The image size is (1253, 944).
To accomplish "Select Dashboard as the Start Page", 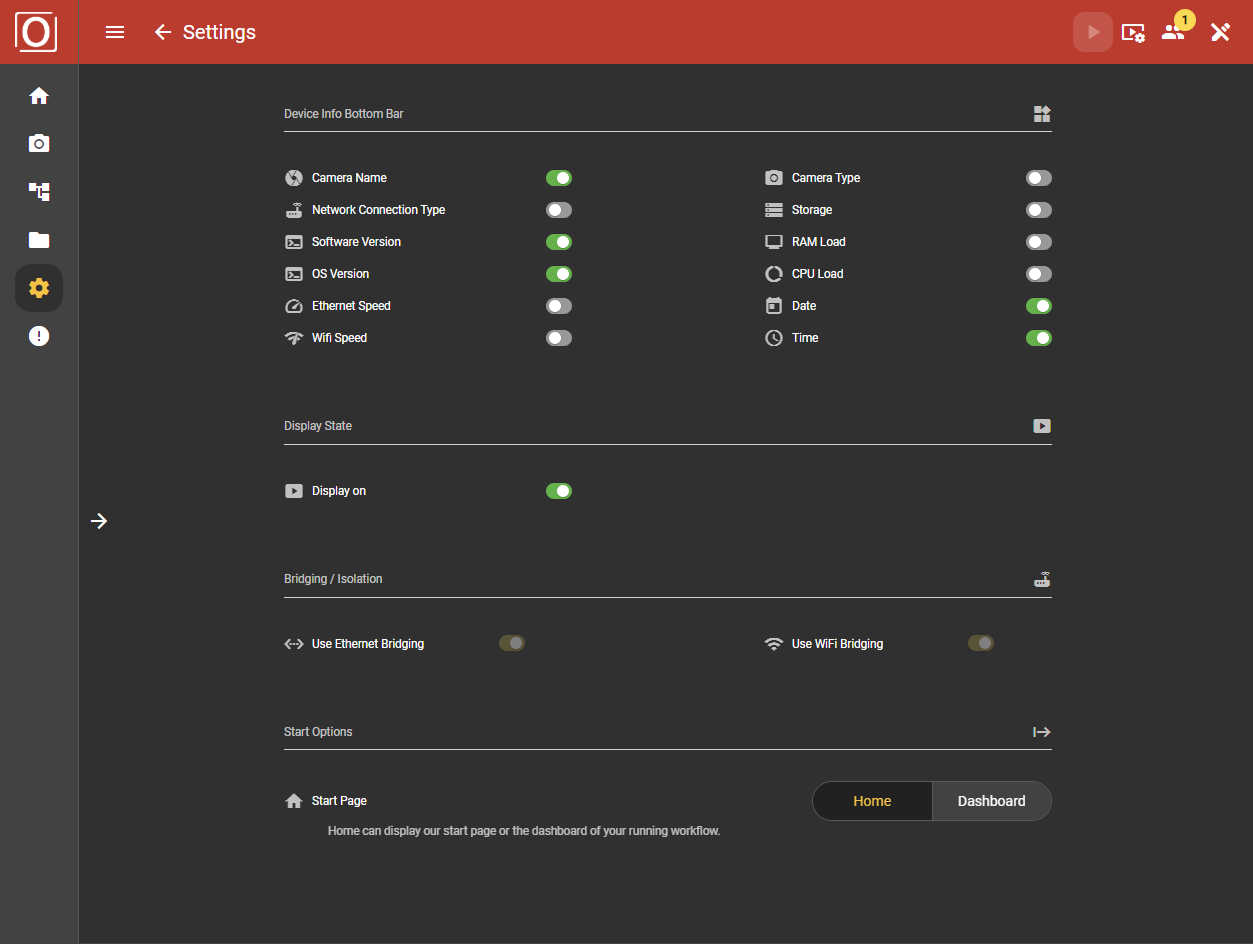I will [x=991, y=800].
